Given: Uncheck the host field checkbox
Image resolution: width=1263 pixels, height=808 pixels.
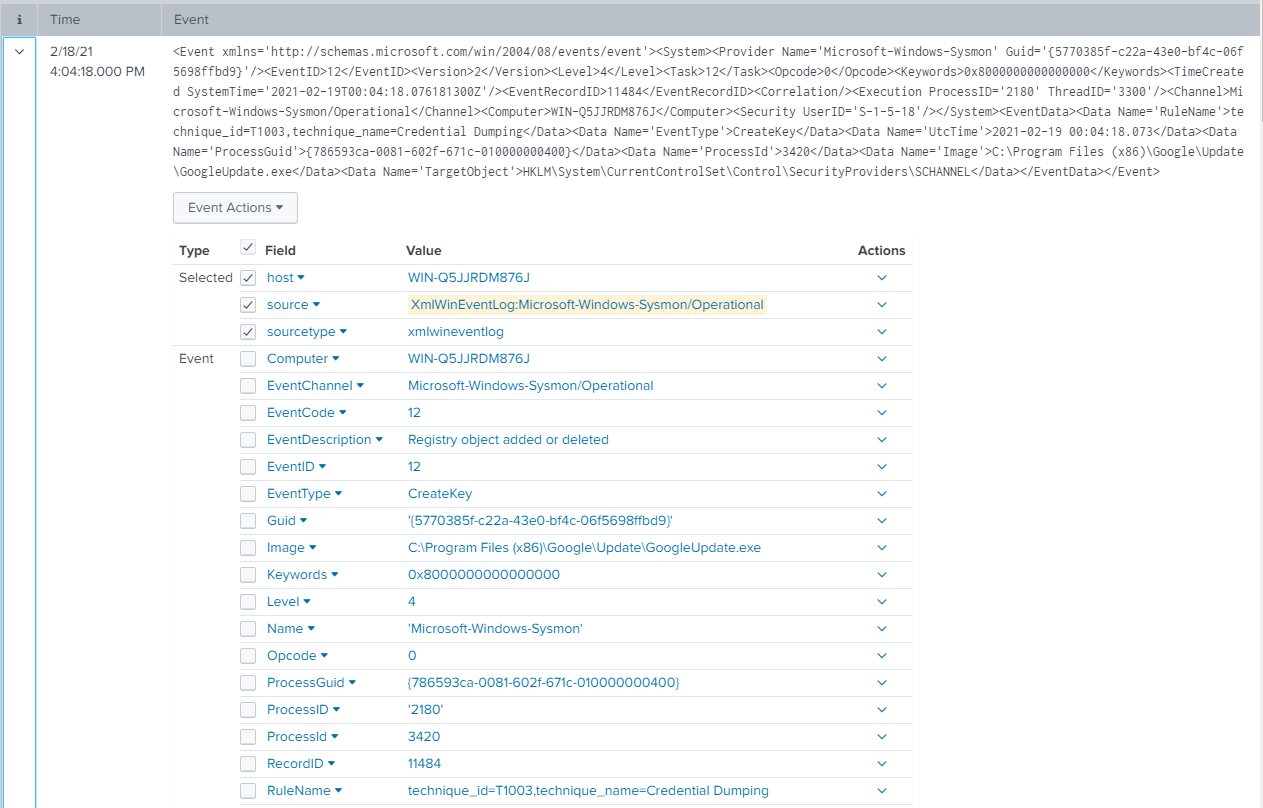Looking at the screenshot, I should tap(248, 278).
